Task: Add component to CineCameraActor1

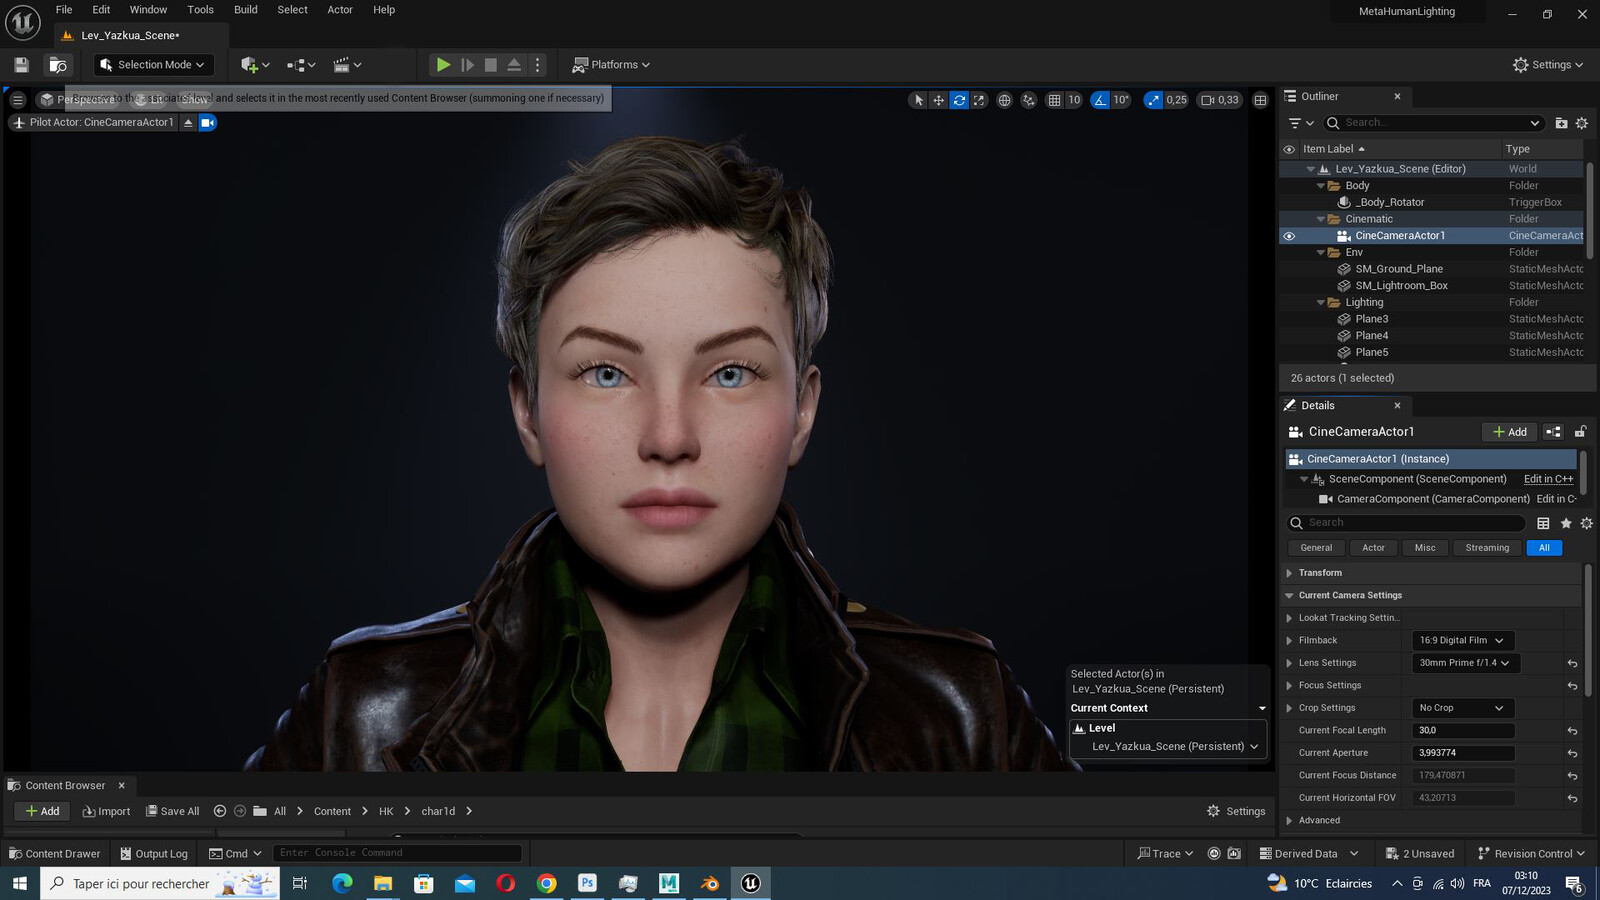Action: point(1509,432)
